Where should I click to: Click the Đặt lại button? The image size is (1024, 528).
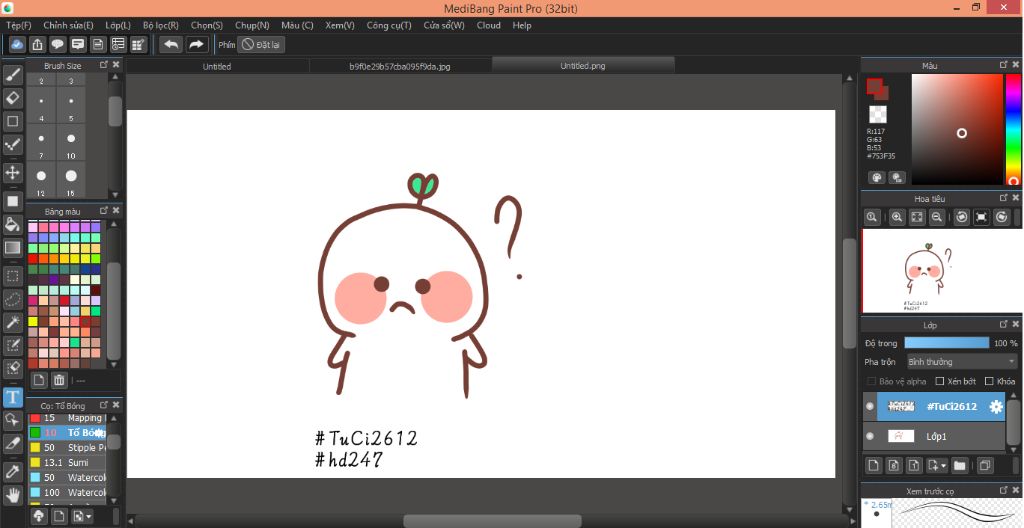(x=261, y=44)
